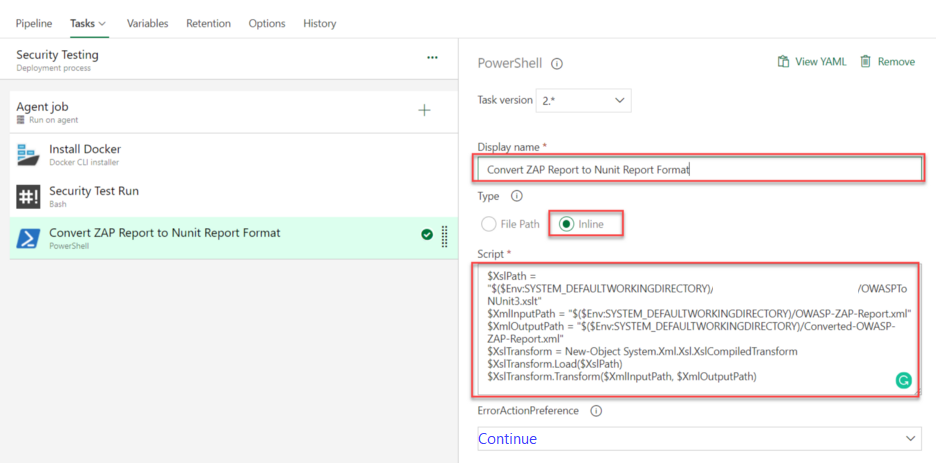This screenshot has height=463, width=936.
Task: Click the Grammarly icon in the script box
Action: pyautogui.click(x=903, y=380)
